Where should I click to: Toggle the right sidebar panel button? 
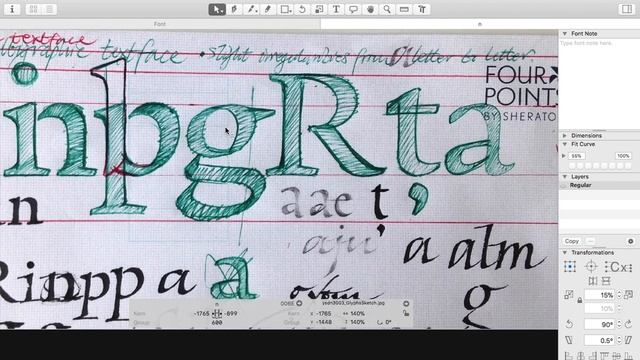click(627, 9)
